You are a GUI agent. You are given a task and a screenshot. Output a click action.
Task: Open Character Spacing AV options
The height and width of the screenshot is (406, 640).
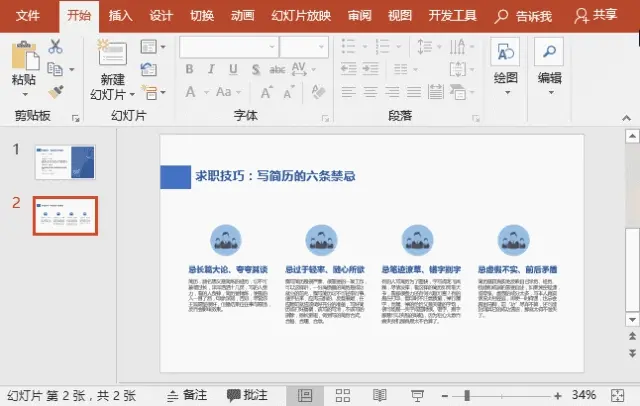pyautogui.click(x=299, y=69)
